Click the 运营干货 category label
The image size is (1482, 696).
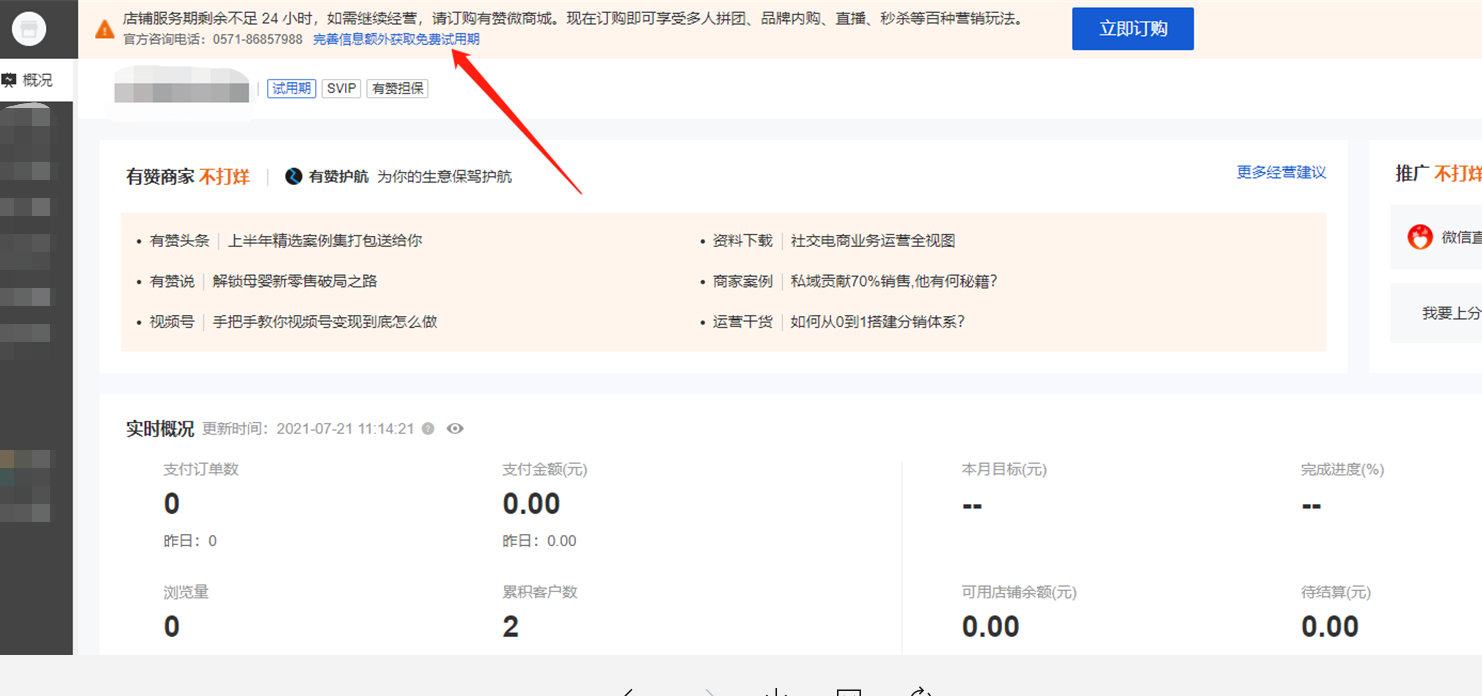tap(743, 322)
